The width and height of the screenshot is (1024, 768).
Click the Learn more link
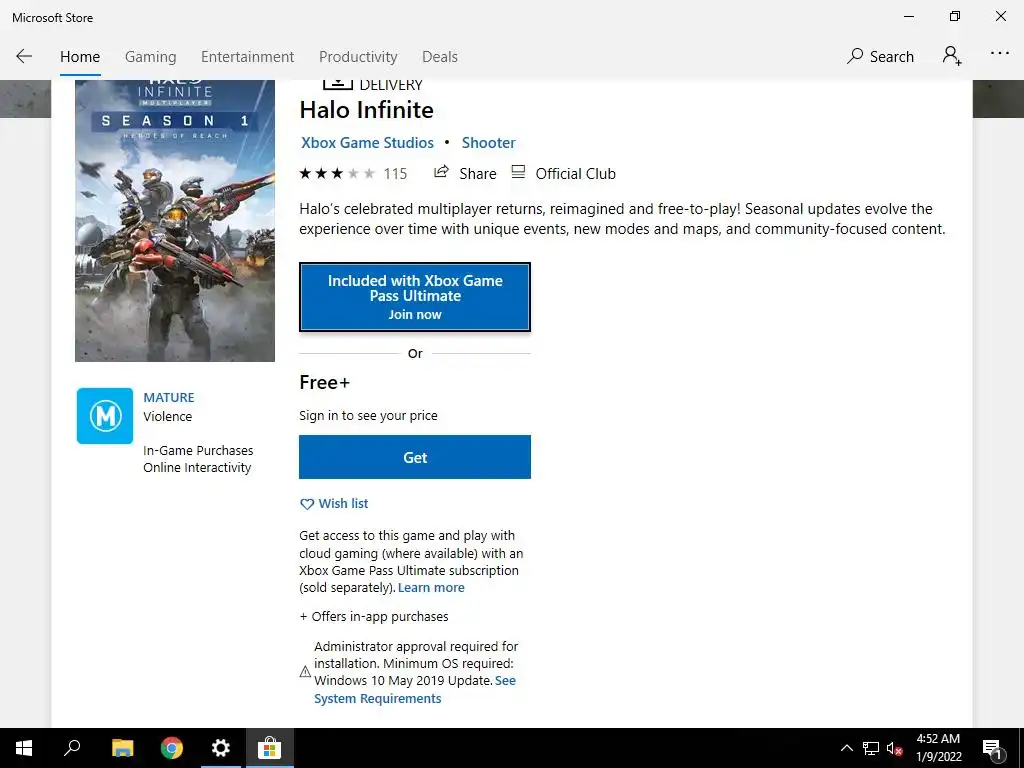click(x=431, y=588)
